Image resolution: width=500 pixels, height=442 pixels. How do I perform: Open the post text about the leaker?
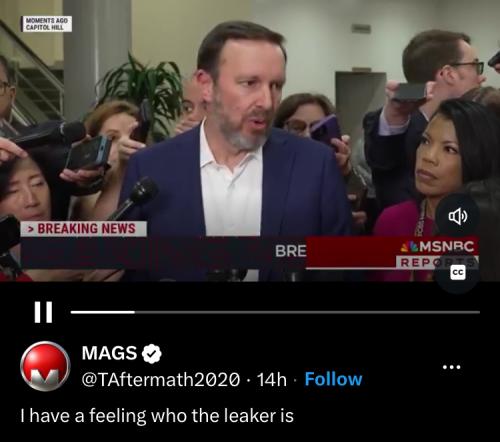tap(157, 416)
